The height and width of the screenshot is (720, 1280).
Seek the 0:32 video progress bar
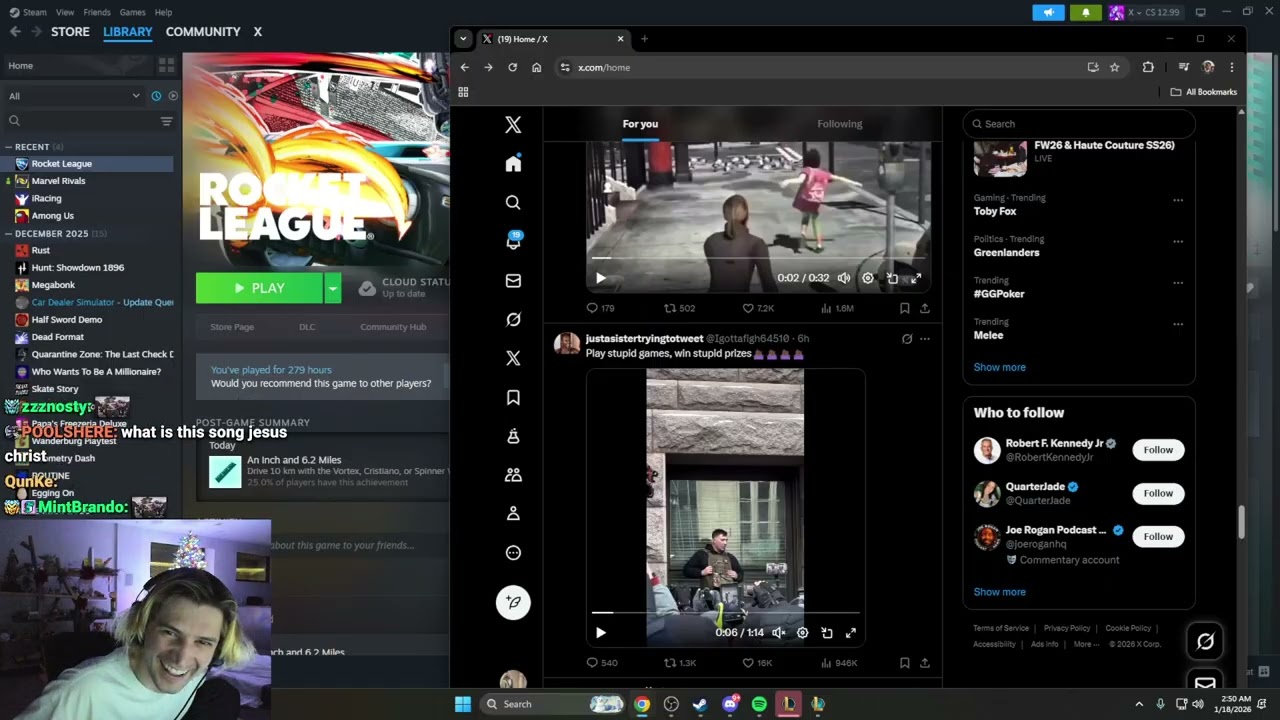tap(758, 258)
